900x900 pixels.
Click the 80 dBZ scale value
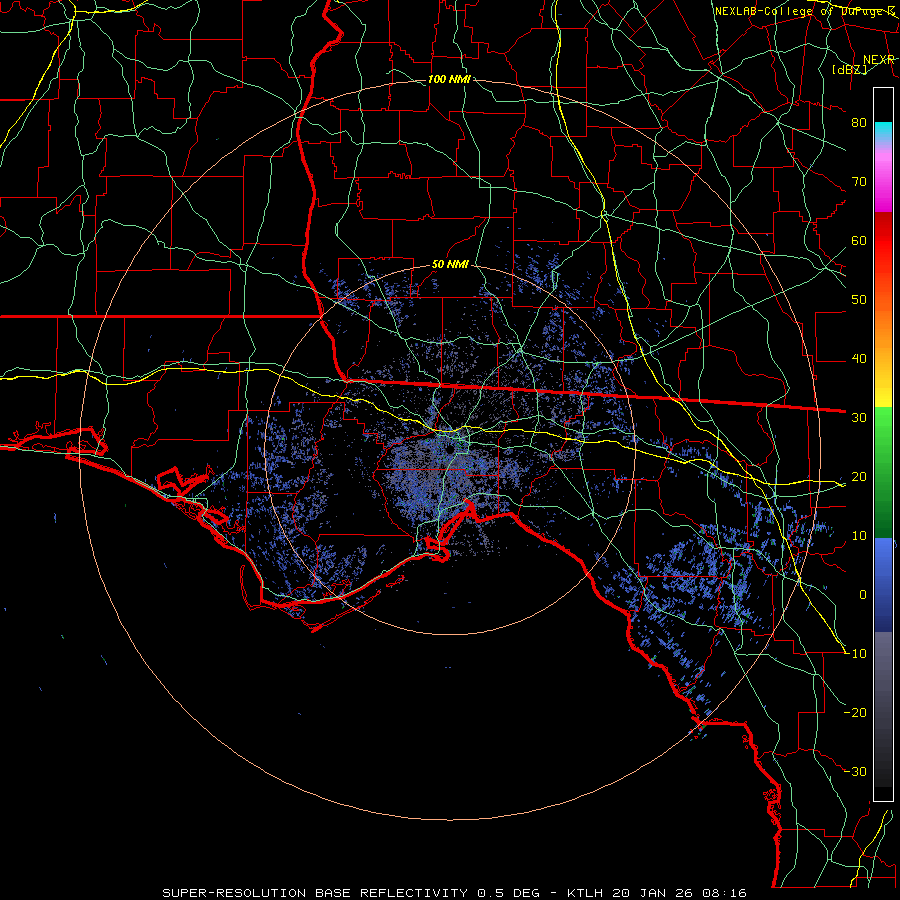(x=859, y=123)
